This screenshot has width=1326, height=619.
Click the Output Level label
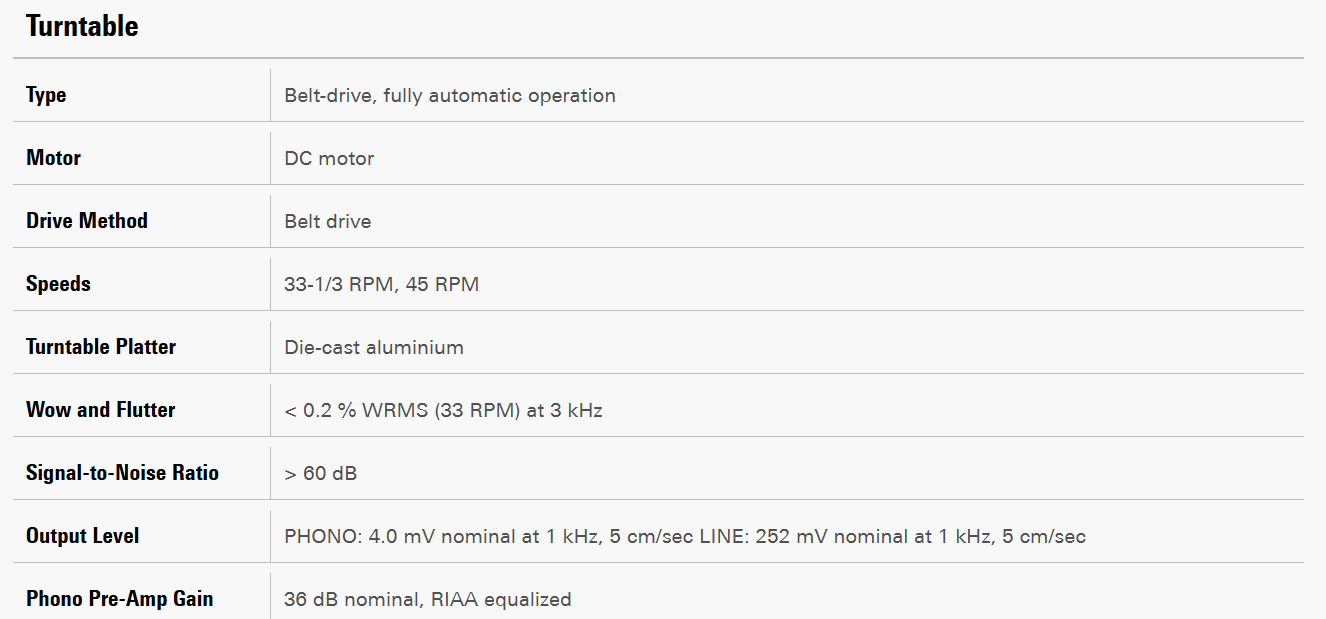[82, 536]
